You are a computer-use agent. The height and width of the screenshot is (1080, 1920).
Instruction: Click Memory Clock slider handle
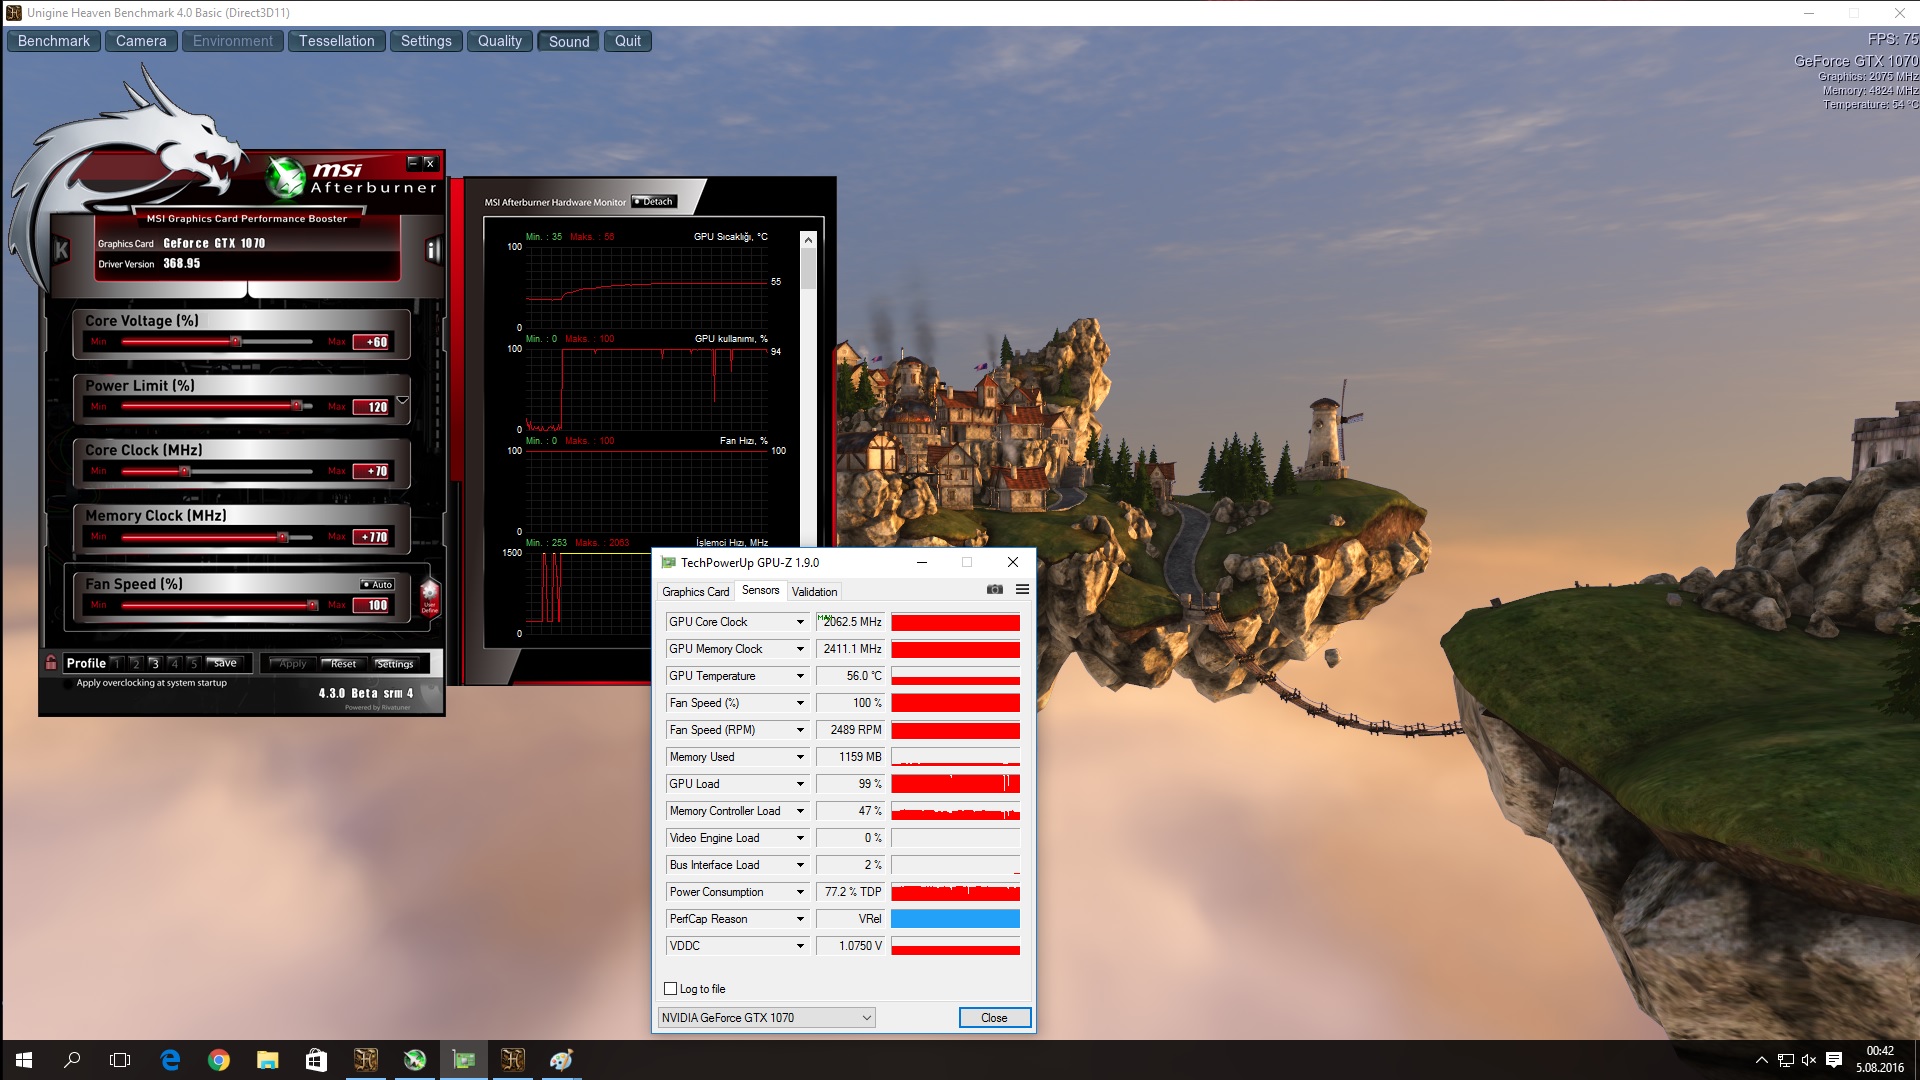(x=283, y=537)
